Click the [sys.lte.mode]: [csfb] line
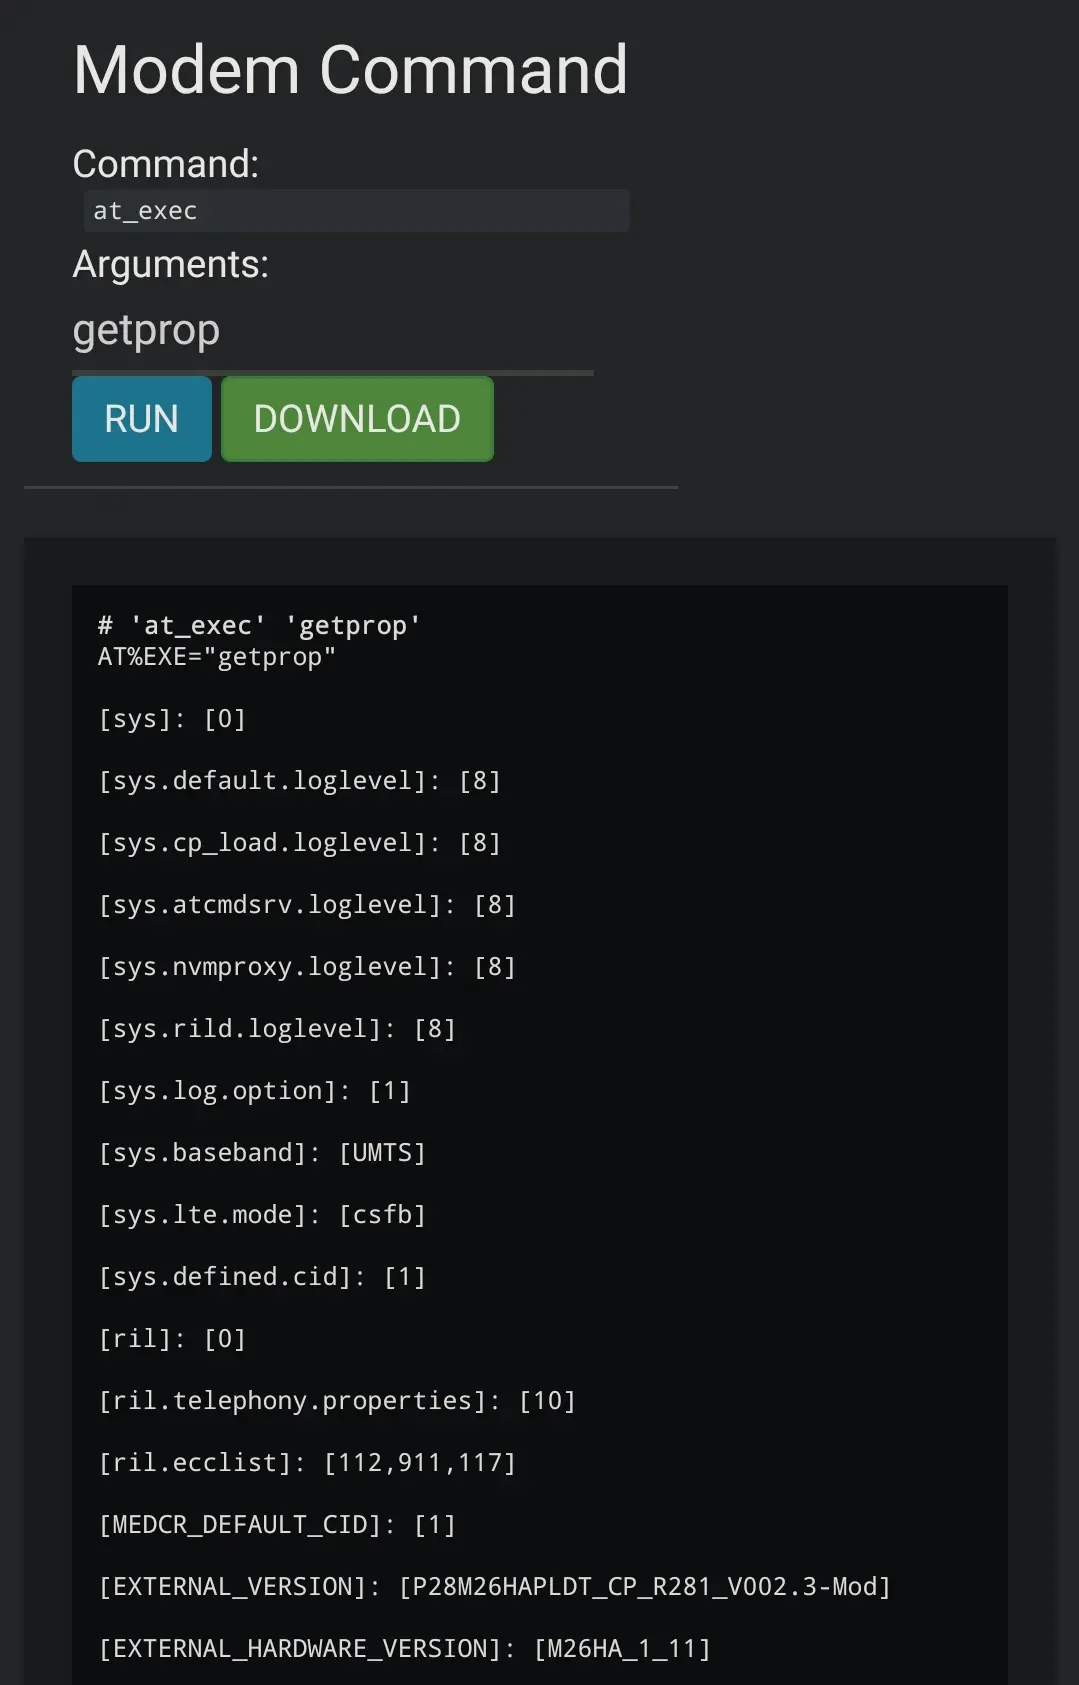Viewport: 1079px width, 1685px height. (x=262, y=1215)
